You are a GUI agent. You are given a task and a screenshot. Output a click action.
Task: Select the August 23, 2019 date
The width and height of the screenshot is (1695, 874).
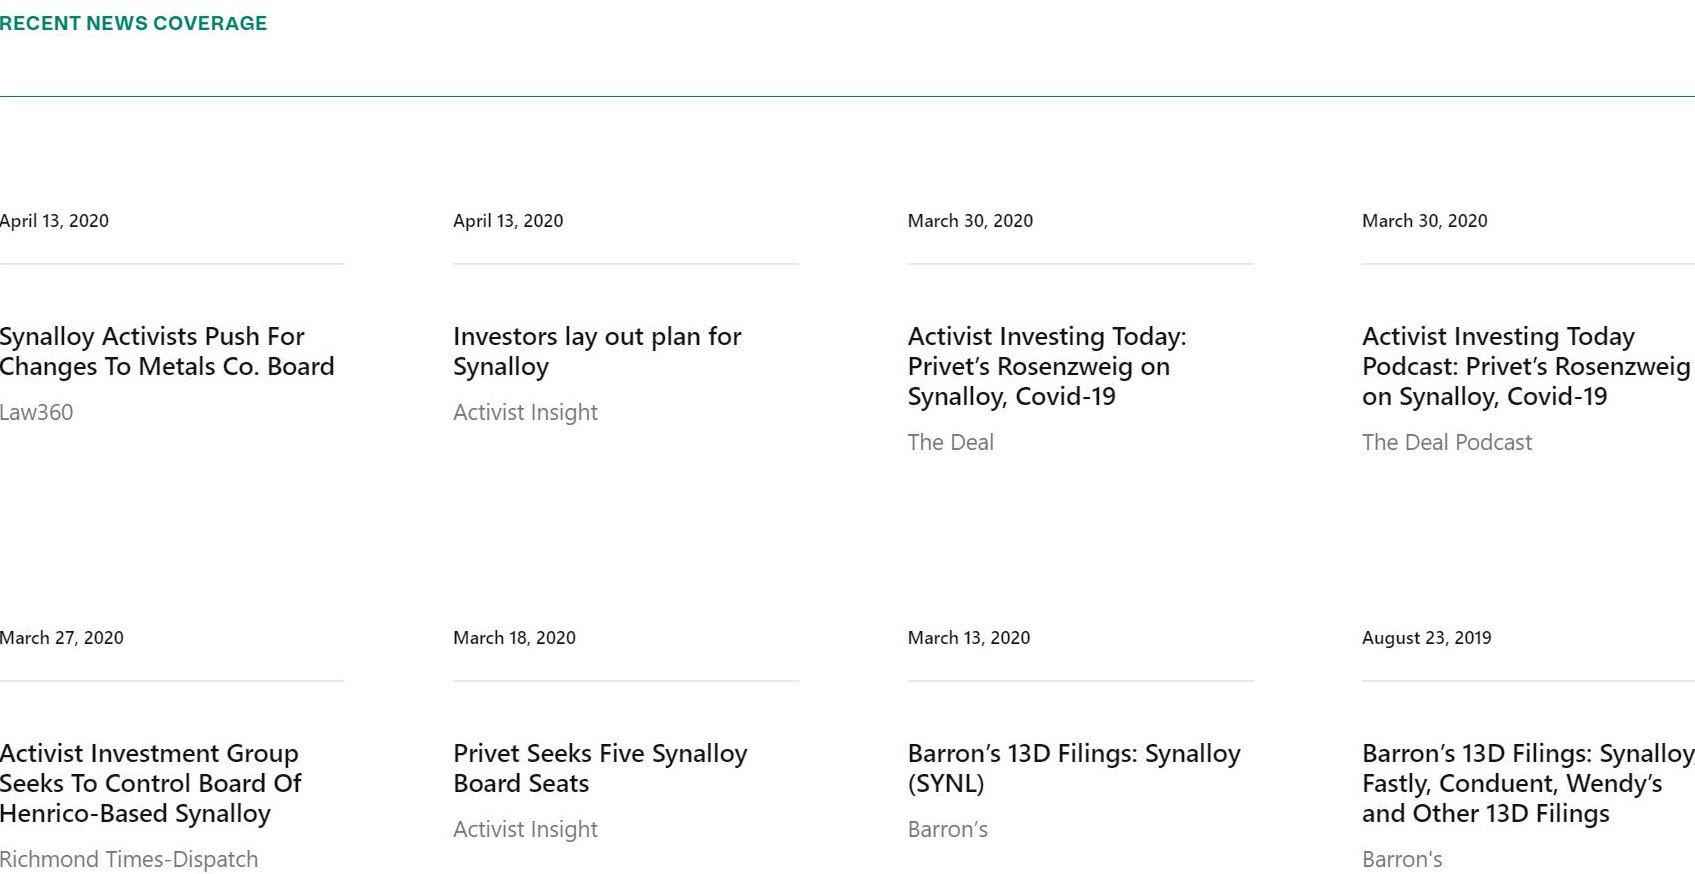tap(1426, 638)
